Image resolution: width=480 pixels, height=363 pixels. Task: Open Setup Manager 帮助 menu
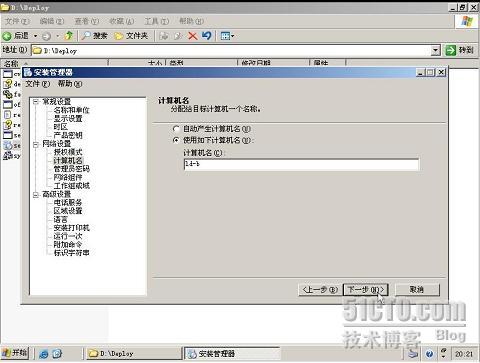click(x=70, y=84)
